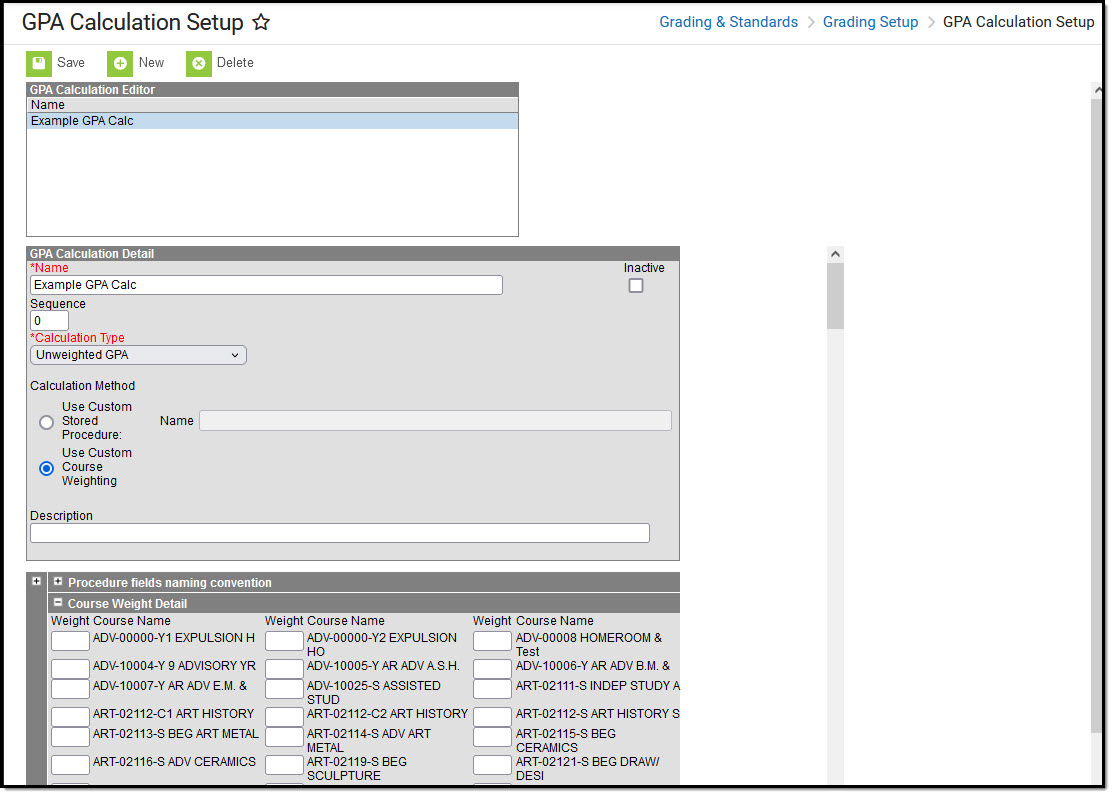Click weight box for ART-02112-C2 ART HISTORY
Image resolution: width=1112 pixels, height=795 pixels.
click(284, 717)
